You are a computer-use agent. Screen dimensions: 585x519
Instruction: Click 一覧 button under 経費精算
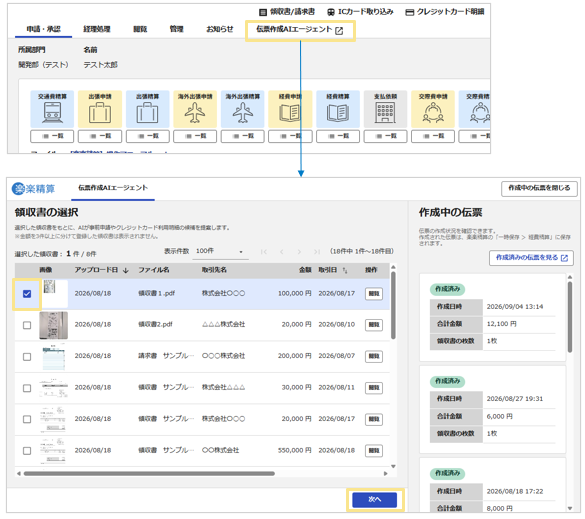coord(338,136)
